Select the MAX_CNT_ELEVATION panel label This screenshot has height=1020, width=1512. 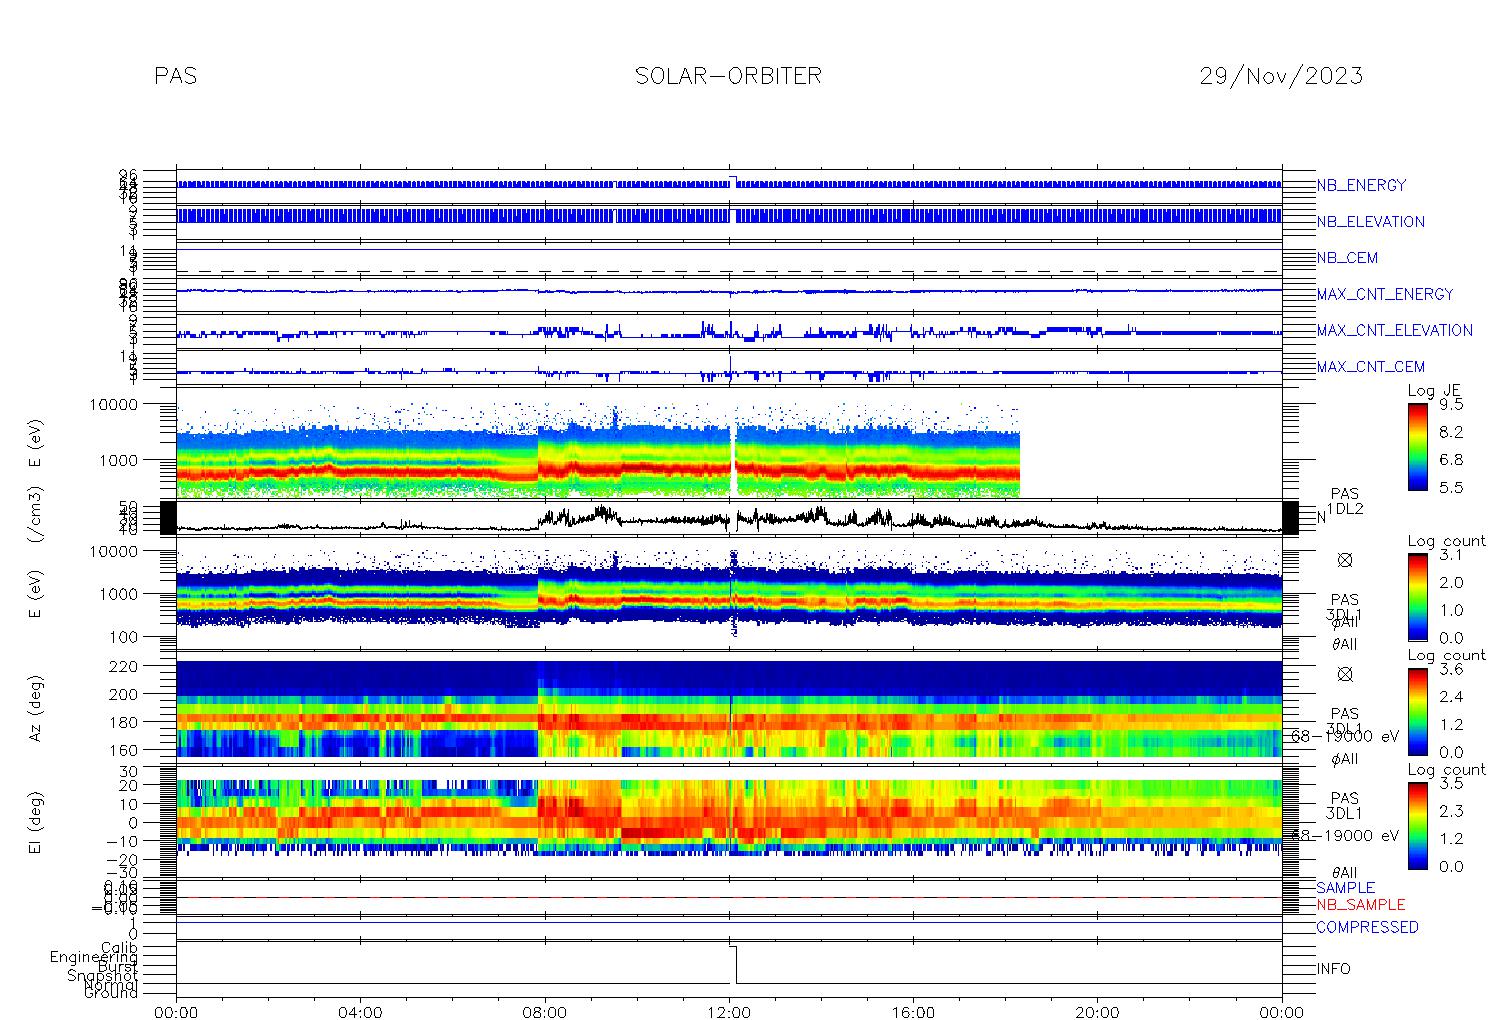click(x=1394, y=330)
